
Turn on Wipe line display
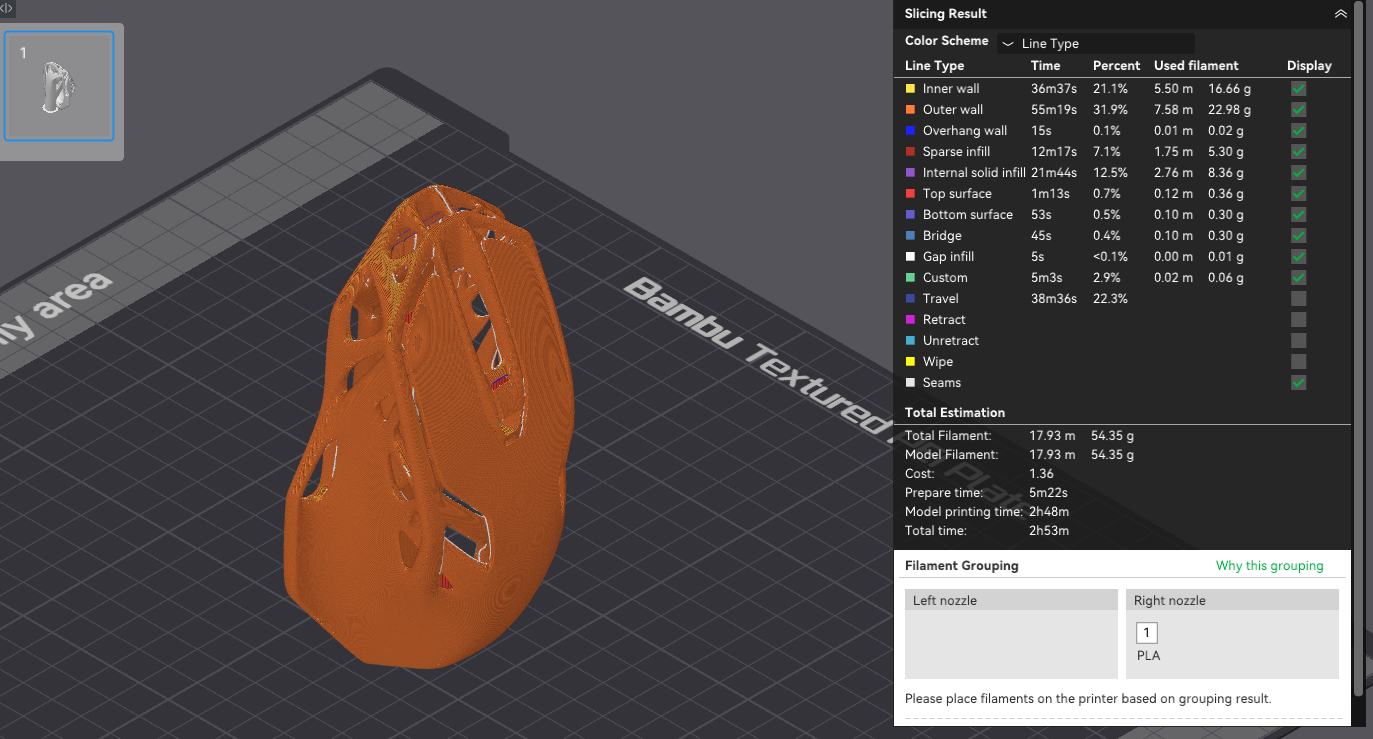pyautogui.click(x=1298, y=362)
